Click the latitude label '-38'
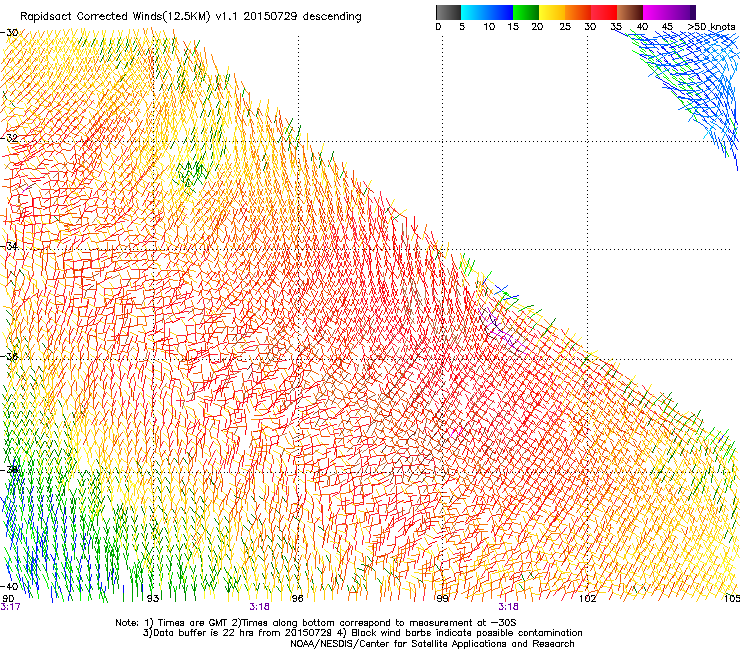The width and height of the screenshot is (740, 650). pos(9,470)
